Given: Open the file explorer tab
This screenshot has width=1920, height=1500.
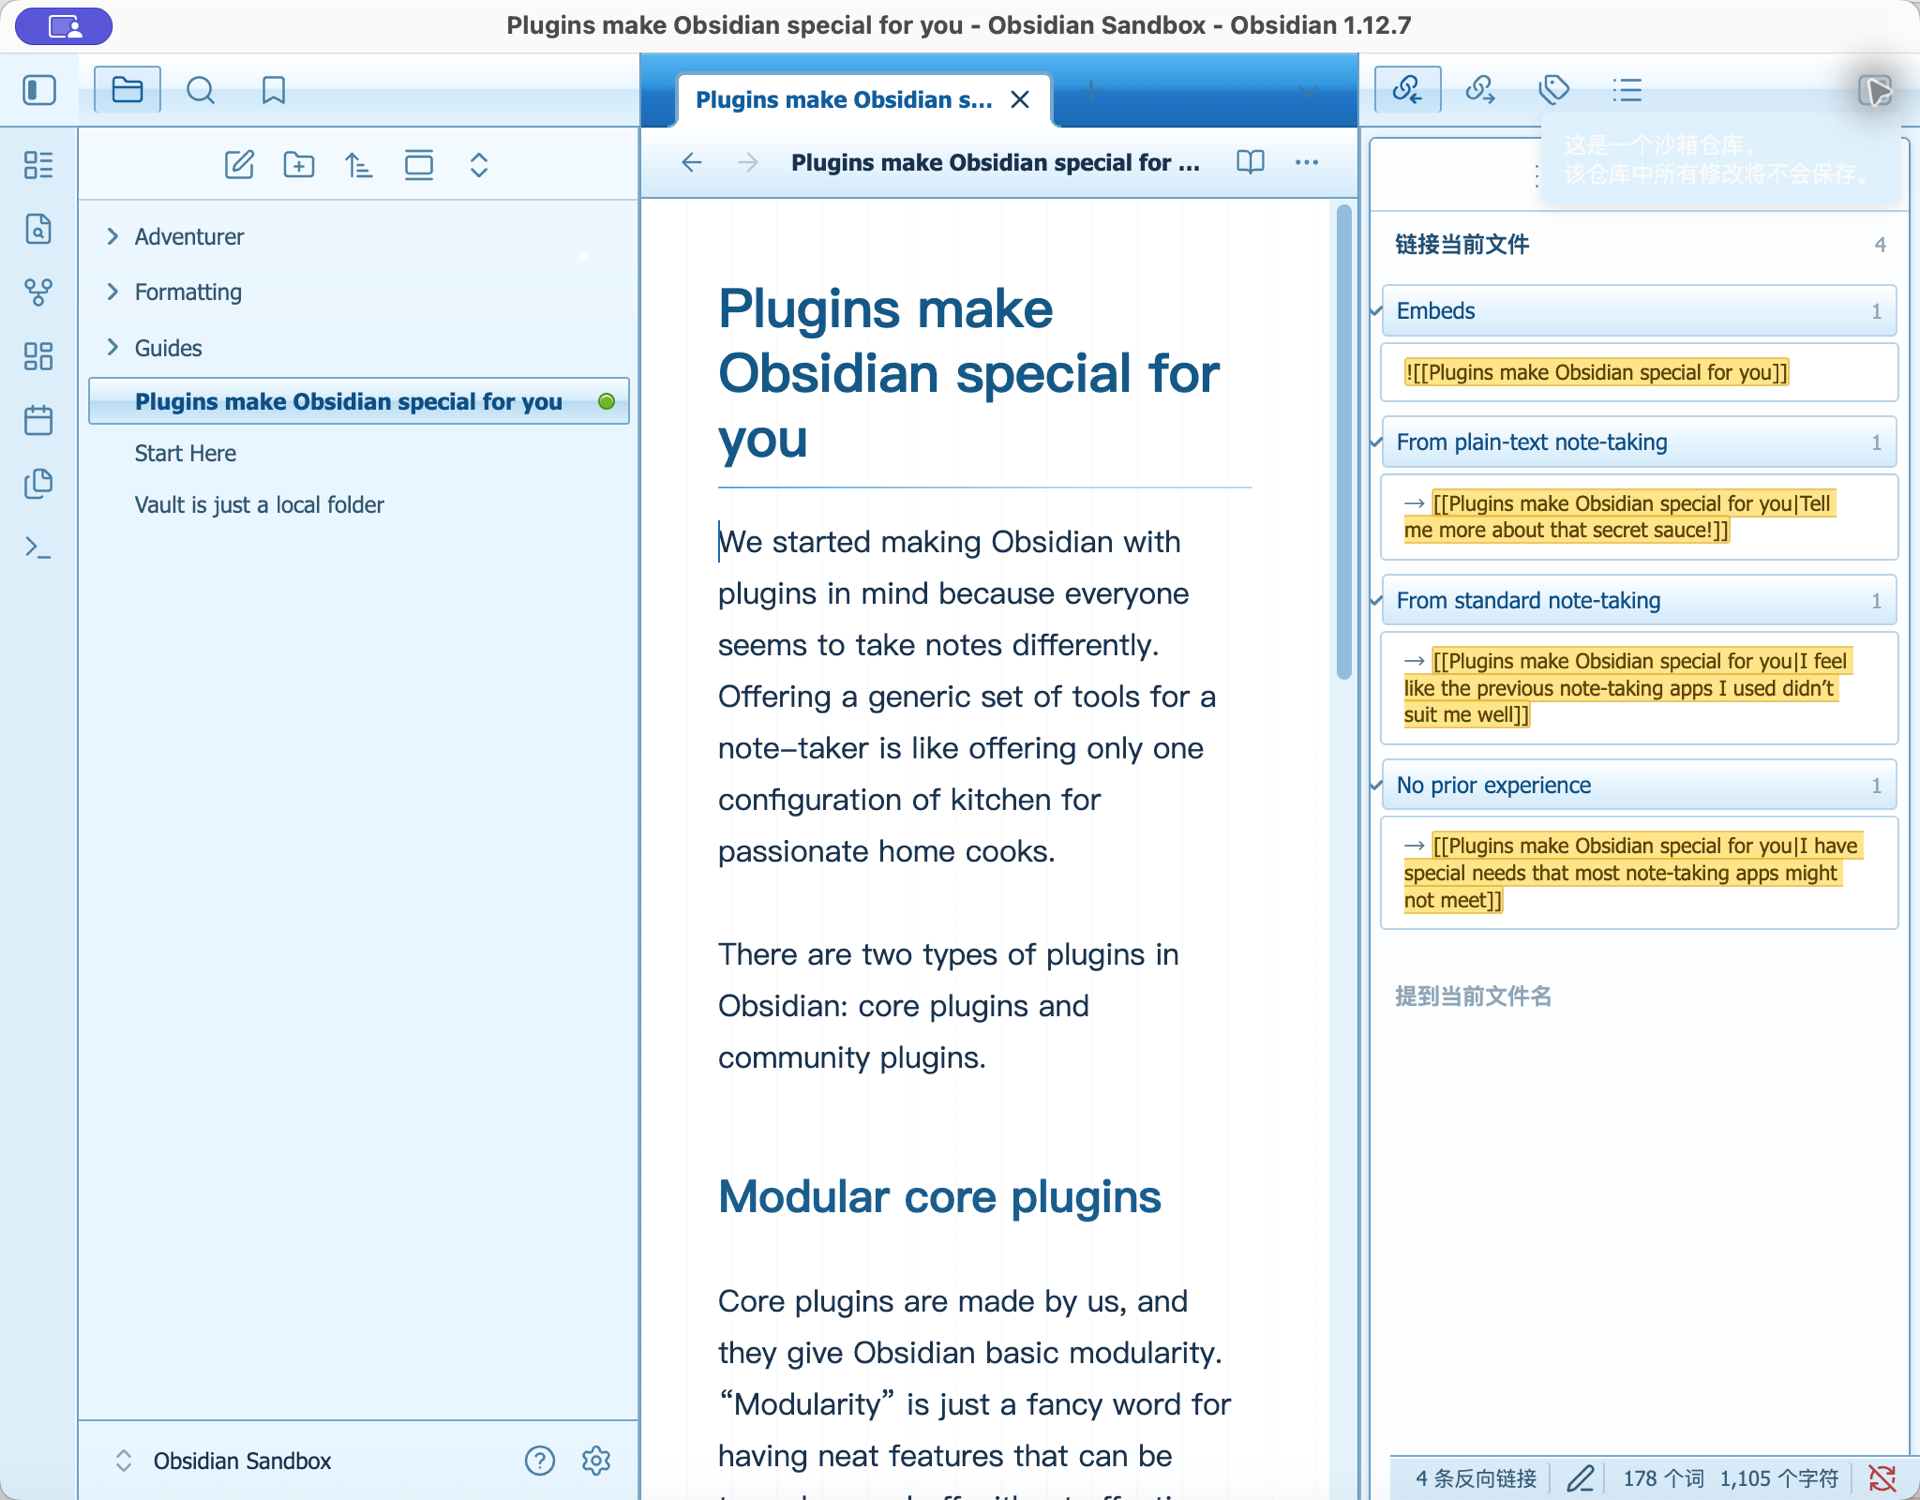Looking at the screenshot, I should click(x=127, y=90).
